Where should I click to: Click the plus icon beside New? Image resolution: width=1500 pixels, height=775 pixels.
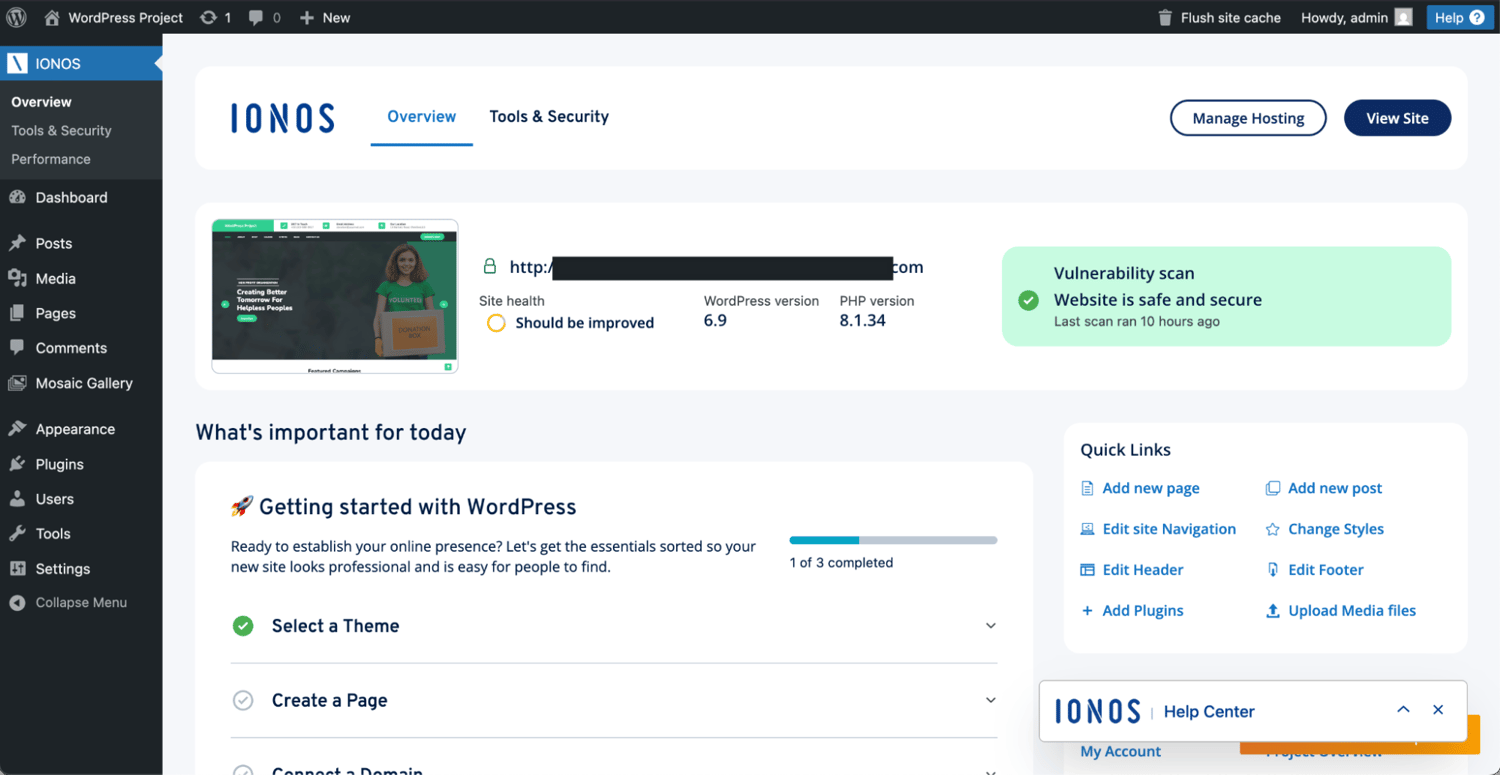point(307,17)
